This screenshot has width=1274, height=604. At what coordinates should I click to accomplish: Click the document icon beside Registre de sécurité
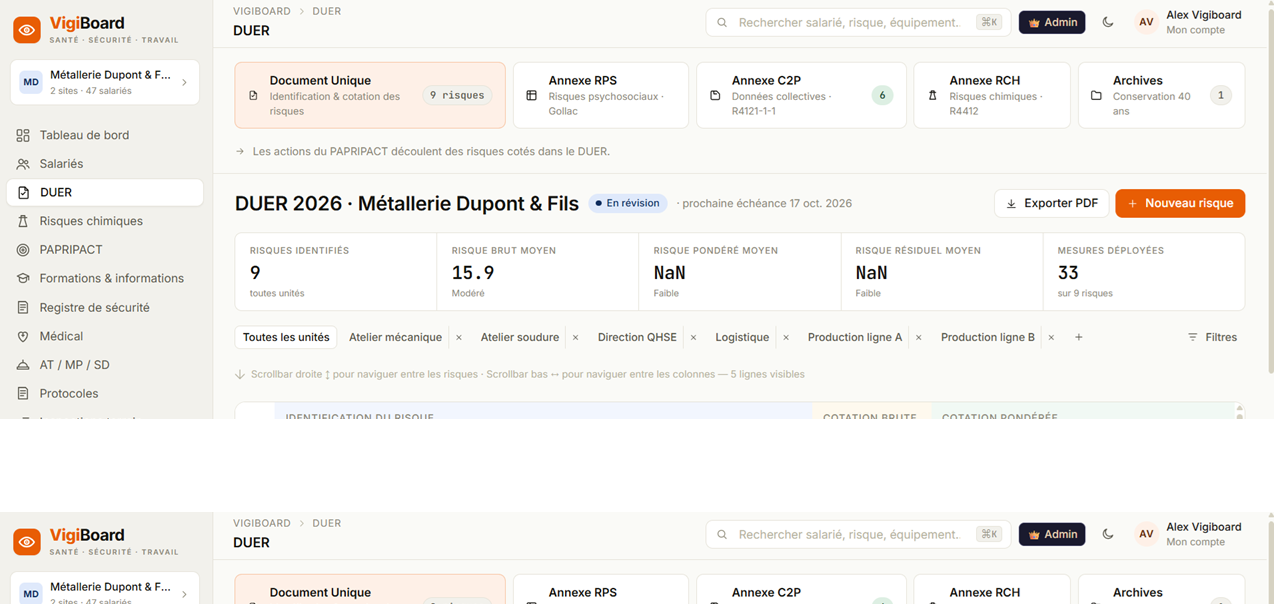coord(23,308)
